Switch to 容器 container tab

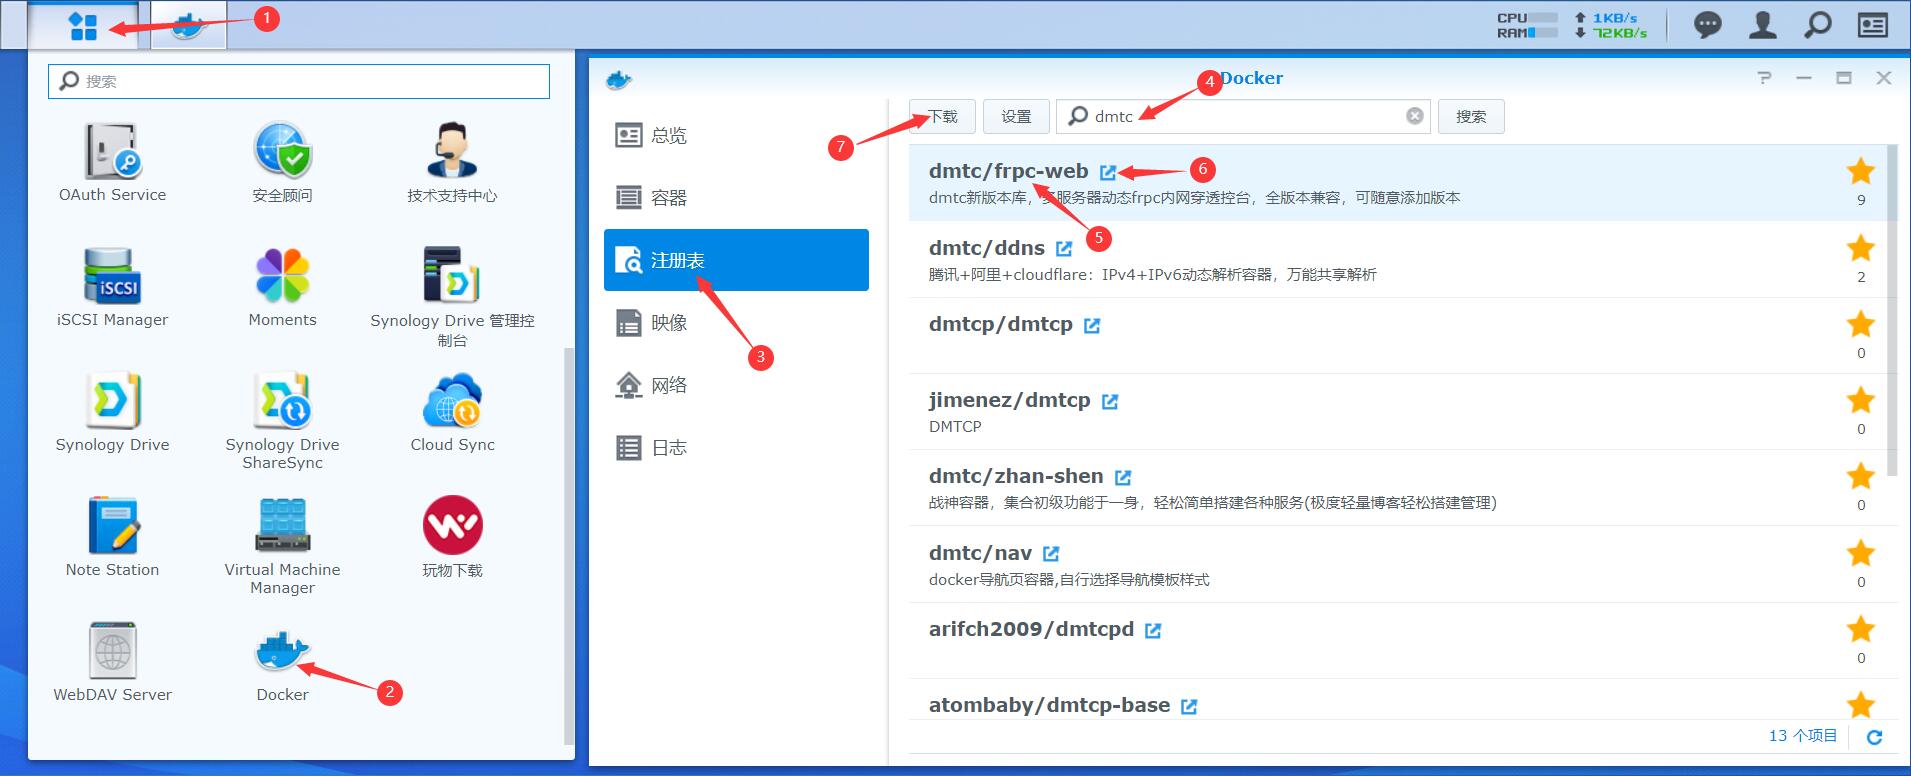(x=736, y=197)
